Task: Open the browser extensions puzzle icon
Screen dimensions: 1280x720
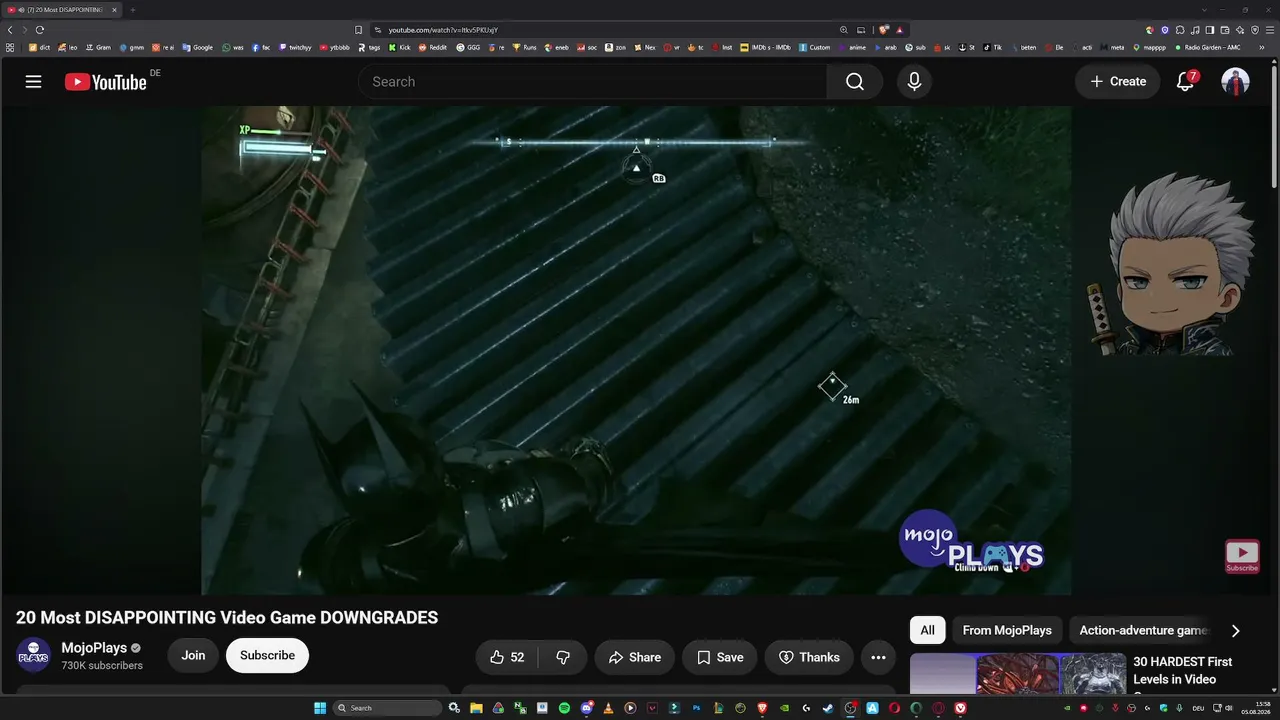Action: tap(1180, 30)
